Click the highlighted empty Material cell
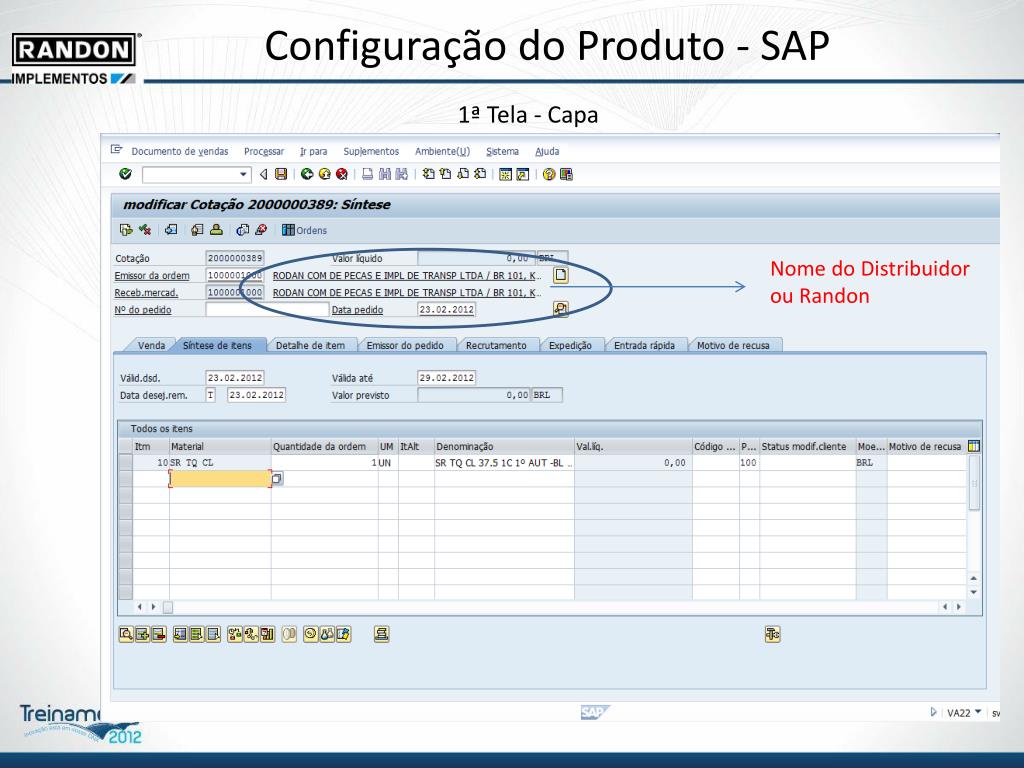Viewport: 1024px width, 768px height. coord(220,479)
